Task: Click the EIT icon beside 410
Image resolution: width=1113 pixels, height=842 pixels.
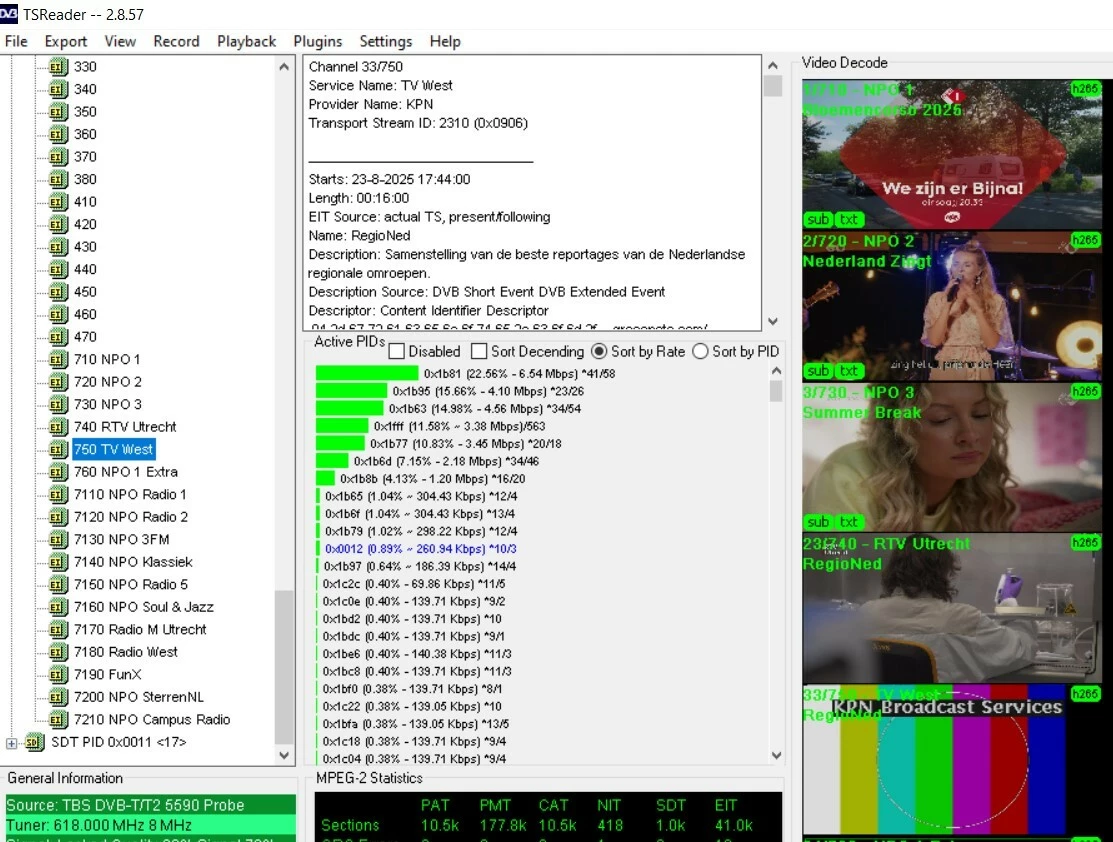Action: pos(58,202)
